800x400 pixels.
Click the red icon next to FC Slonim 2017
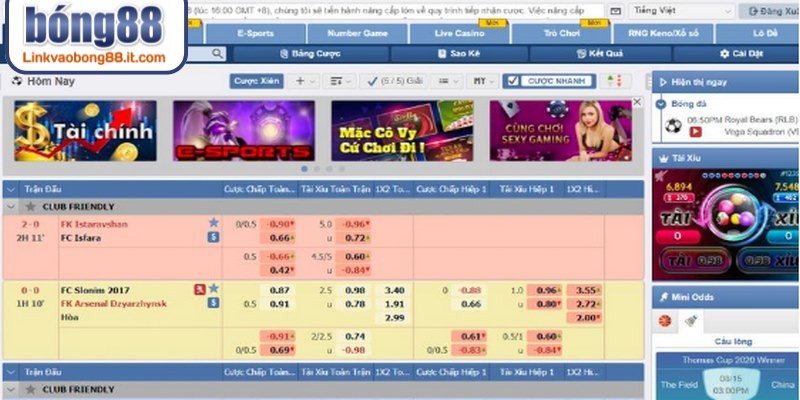199,290
